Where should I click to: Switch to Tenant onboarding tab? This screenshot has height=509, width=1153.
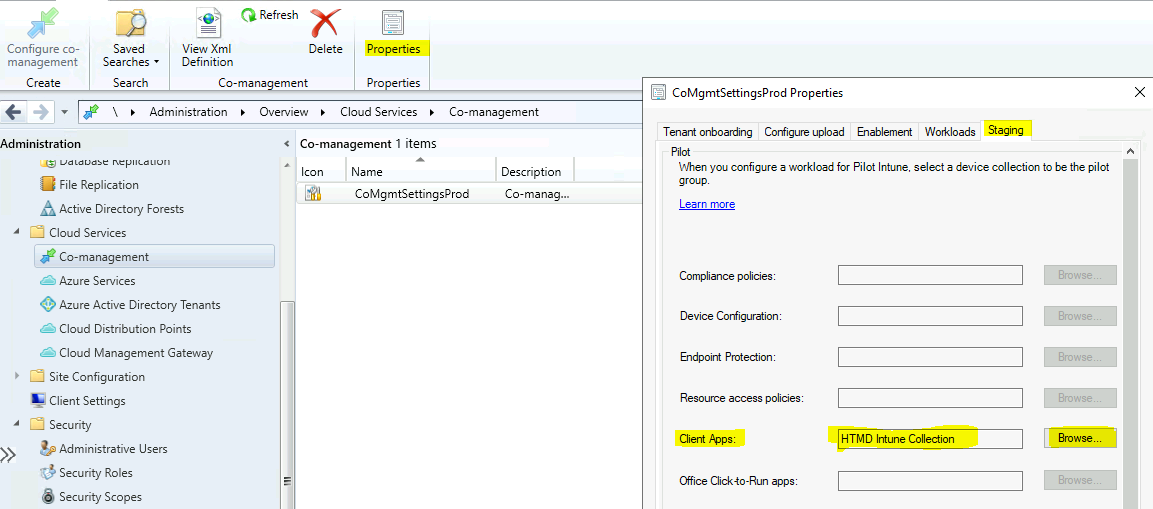707,132
